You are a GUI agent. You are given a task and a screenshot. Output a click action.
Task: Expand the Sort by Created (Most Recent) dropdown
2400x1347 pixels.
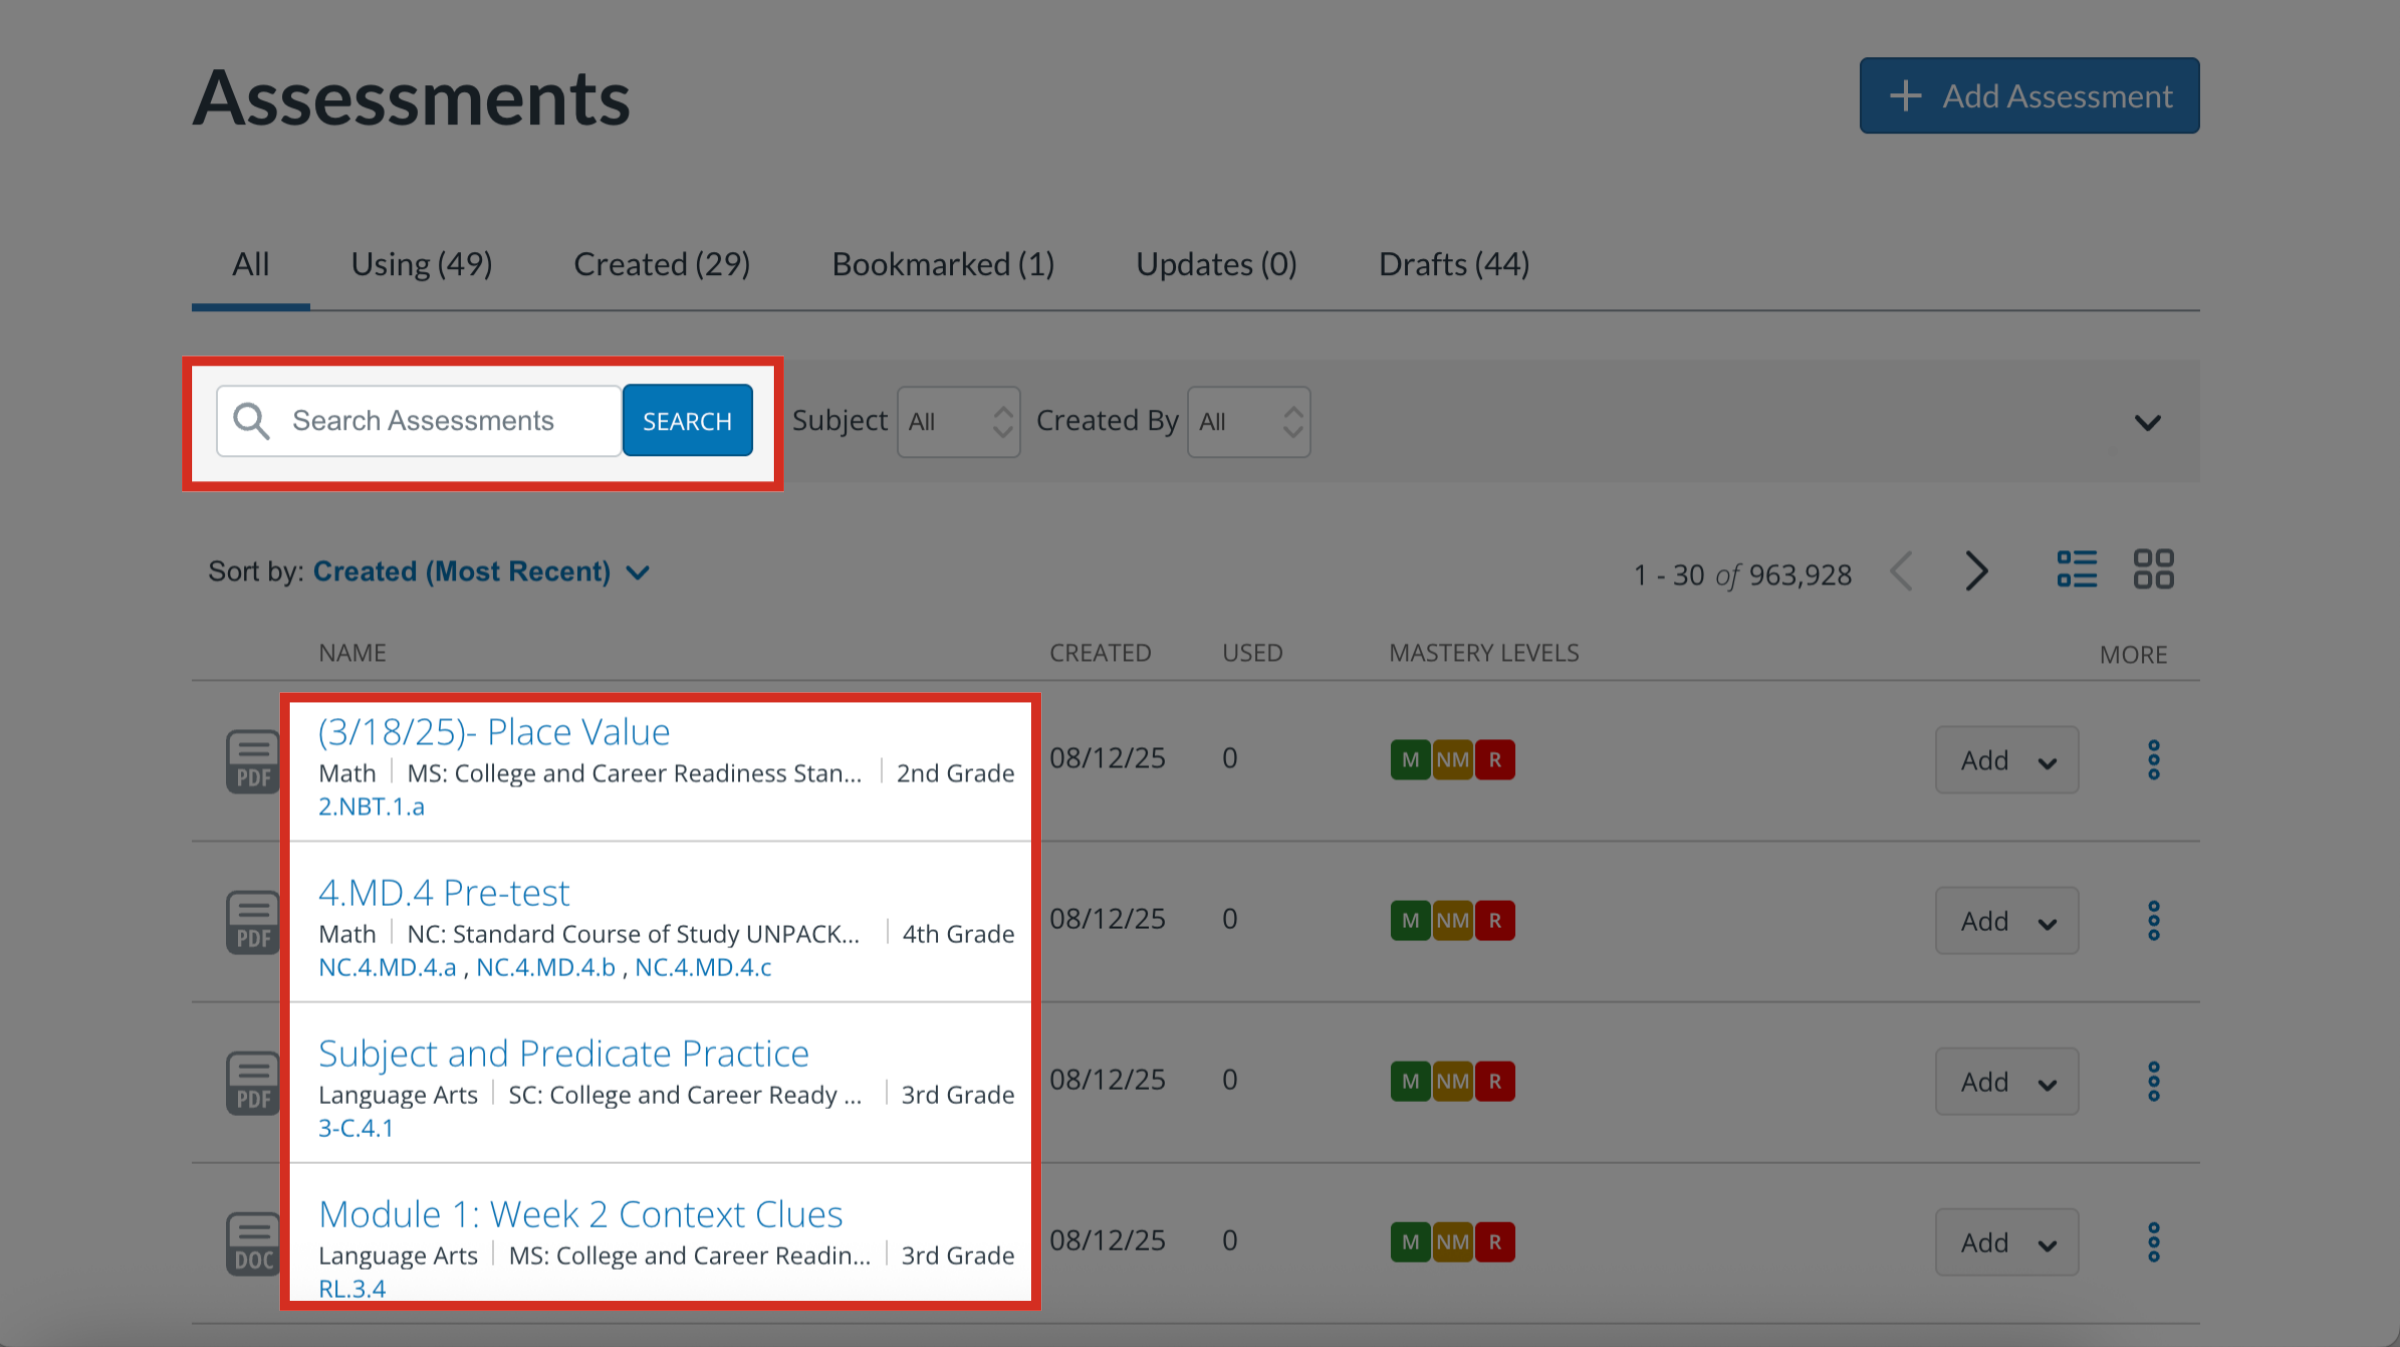(x=482, y=571)
